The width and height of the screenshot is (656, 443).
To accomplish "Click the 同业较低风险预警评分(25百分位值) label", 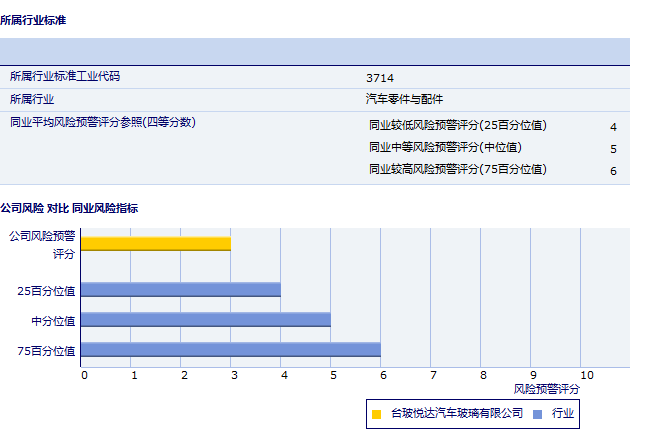I will (x=458, y=126).
